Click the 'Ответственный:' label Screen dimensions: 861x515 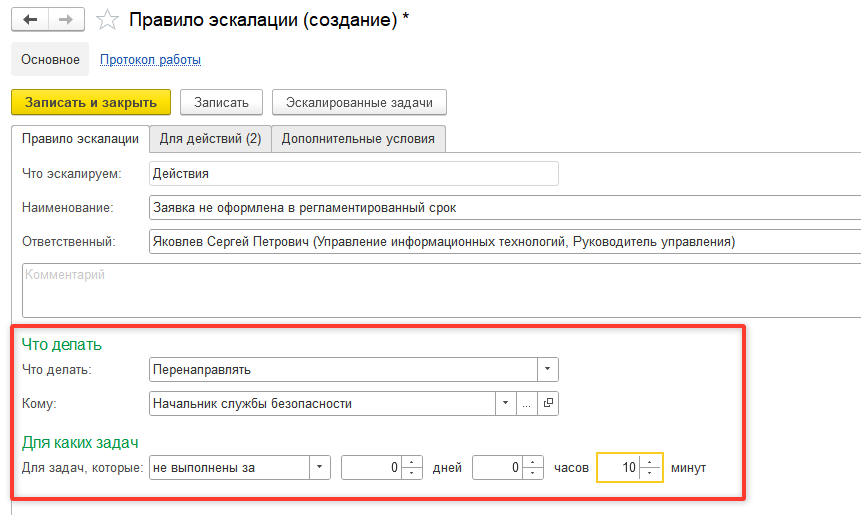point(69,242)
